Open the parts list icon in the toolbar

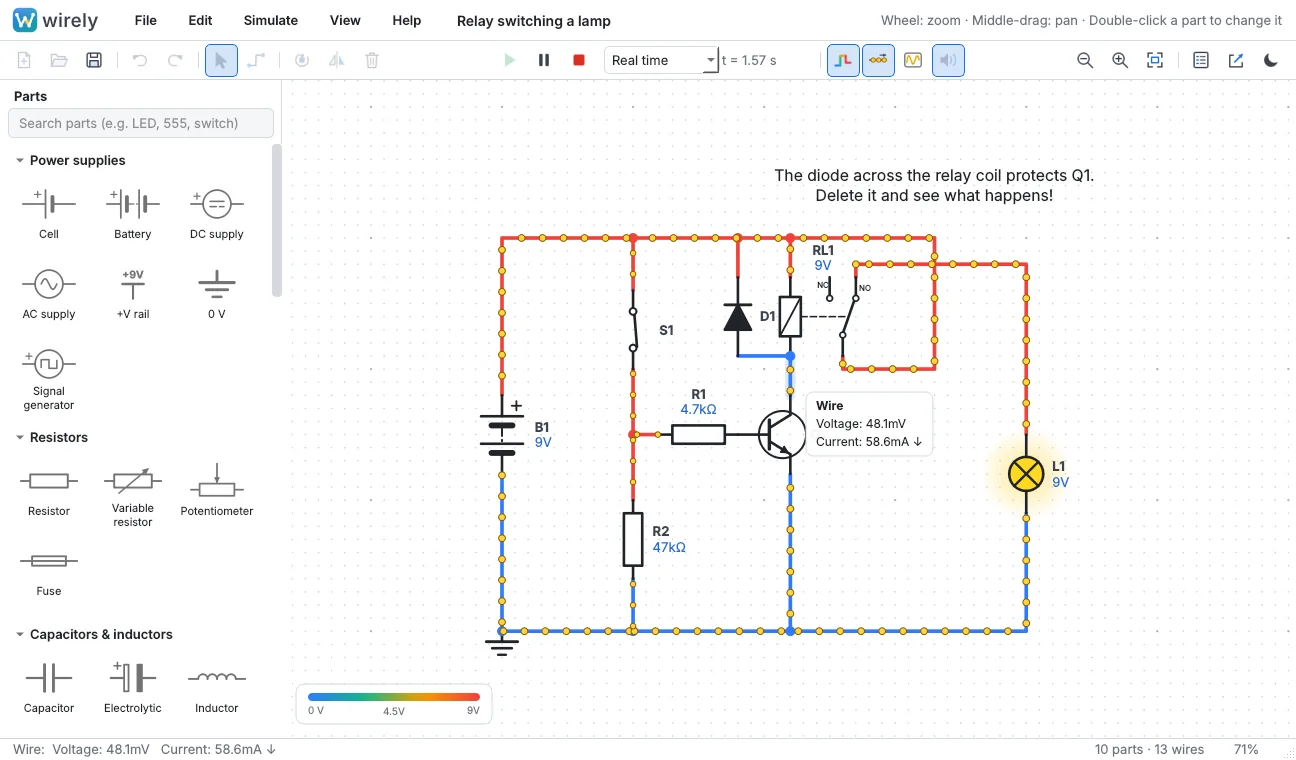pyautogui.click(x=1201, y=60)
